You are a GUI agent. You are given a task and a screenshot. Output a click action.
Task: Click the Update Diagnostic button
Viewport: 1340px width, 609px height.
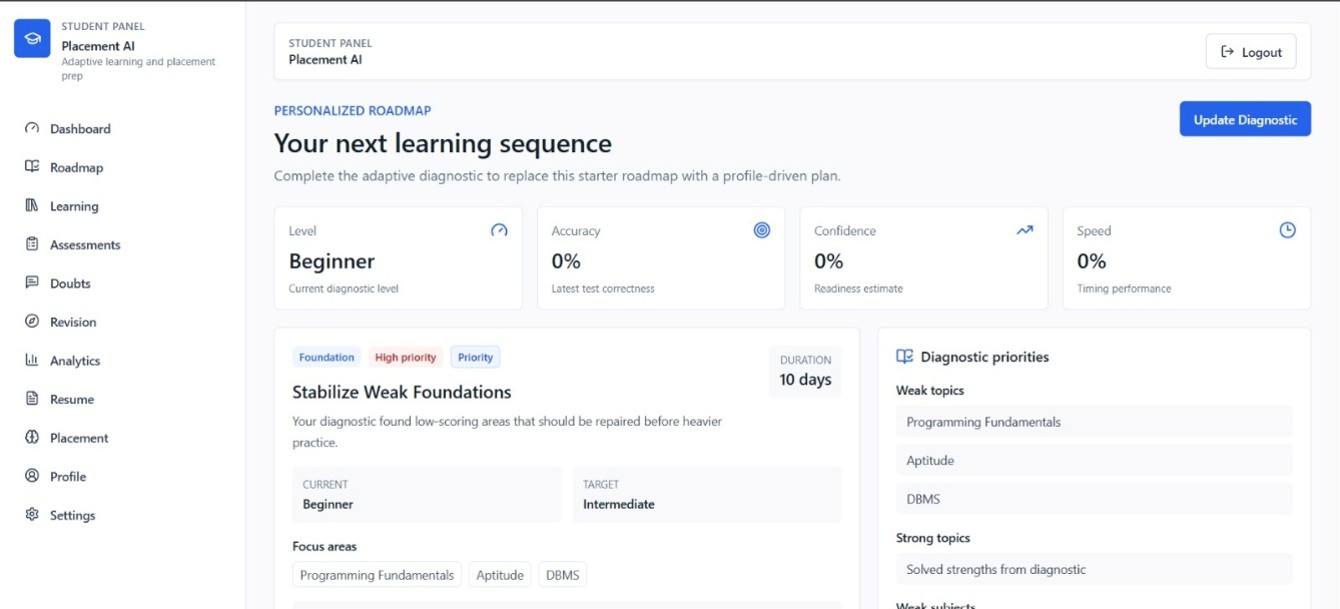pyautogui.click(x=1245, y=119)
